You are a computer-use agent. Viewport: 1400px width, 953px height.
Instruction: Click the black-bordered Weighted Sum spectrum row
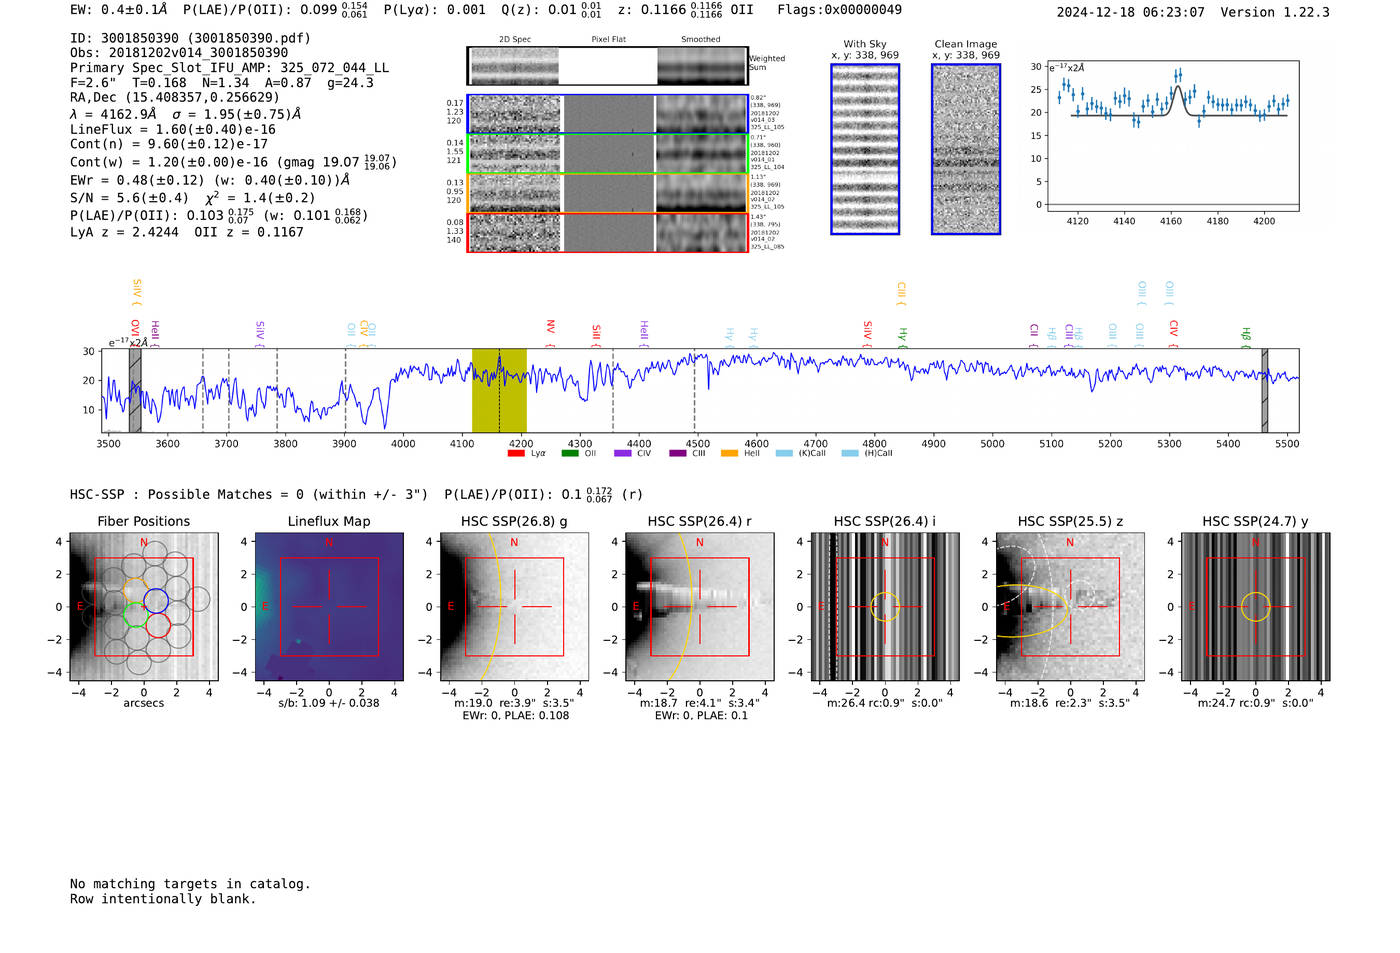(608, 66)
